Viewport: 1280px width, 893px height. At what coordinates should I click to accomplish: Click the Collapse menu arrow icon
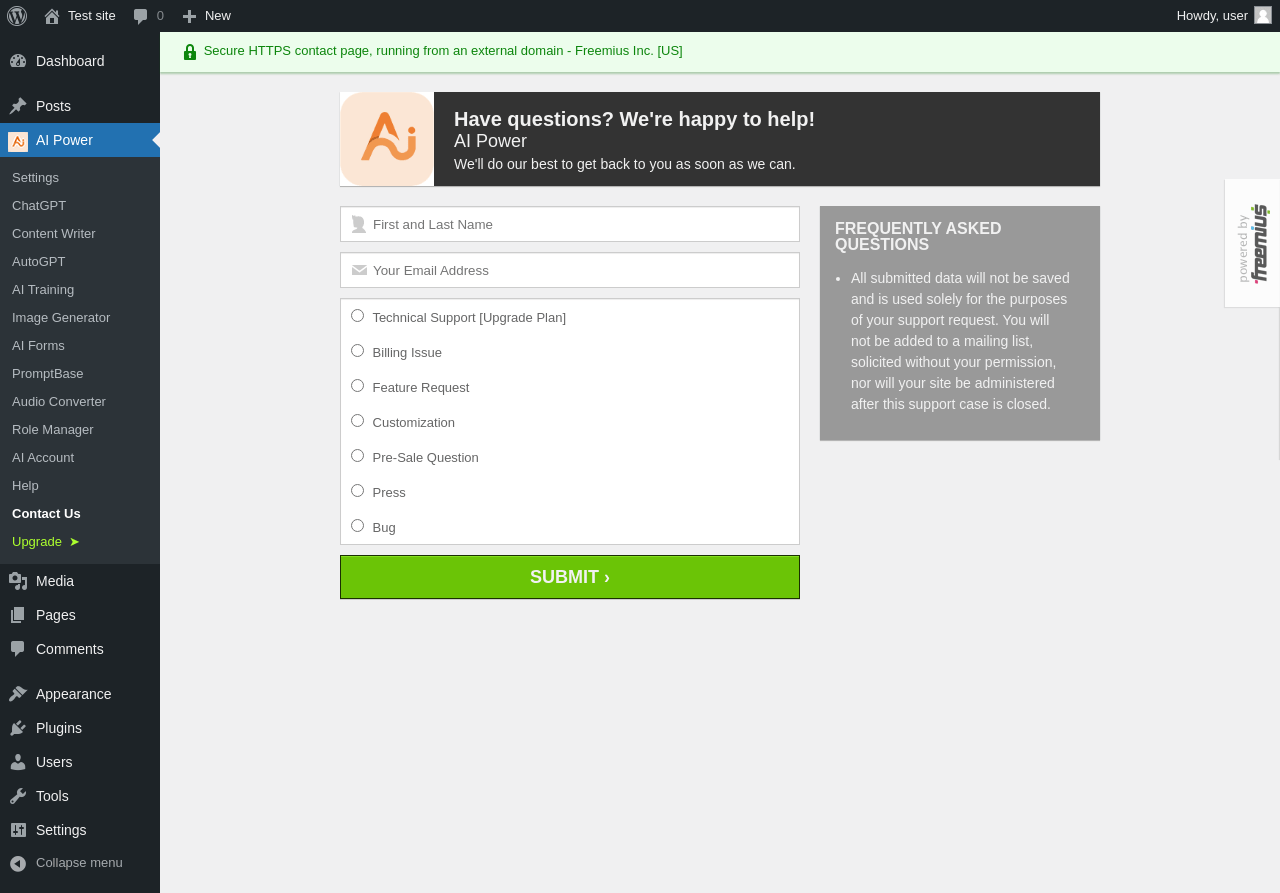(x=18, y=863)
